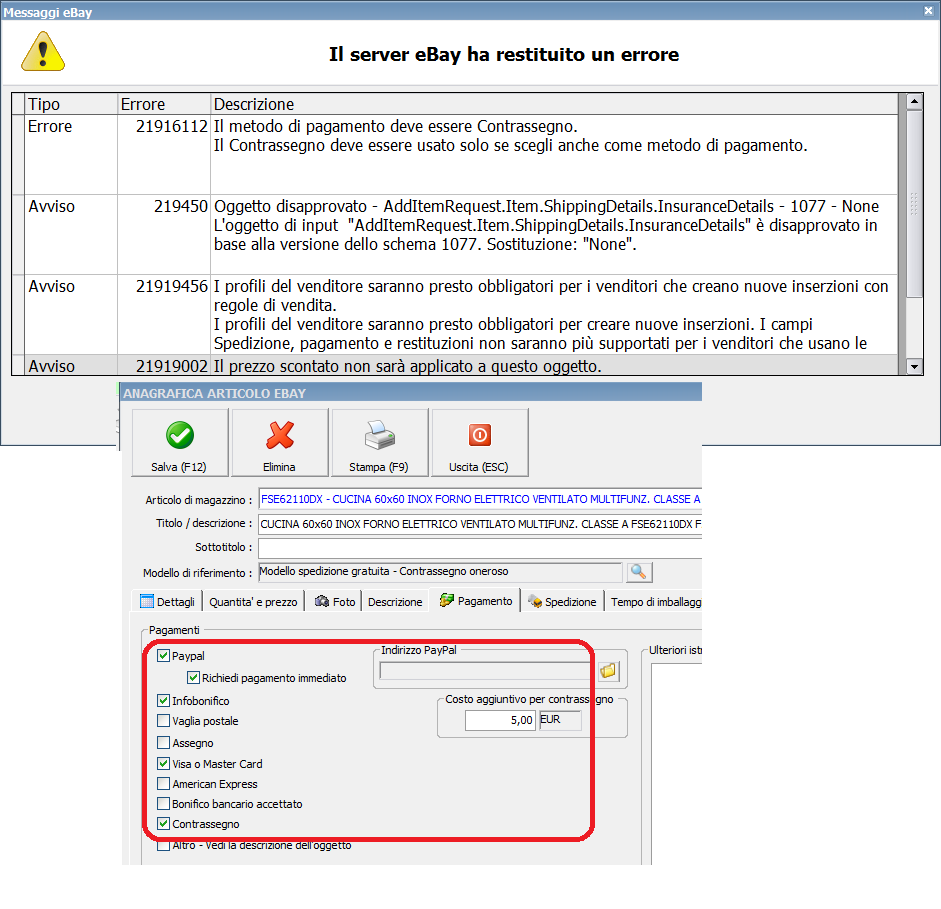Viewport: 941px width, 909px height.
Task: Tick the 'Altro - Vedi la descrizione dell'oggetto' checkbox
Action: click(163, 845)
